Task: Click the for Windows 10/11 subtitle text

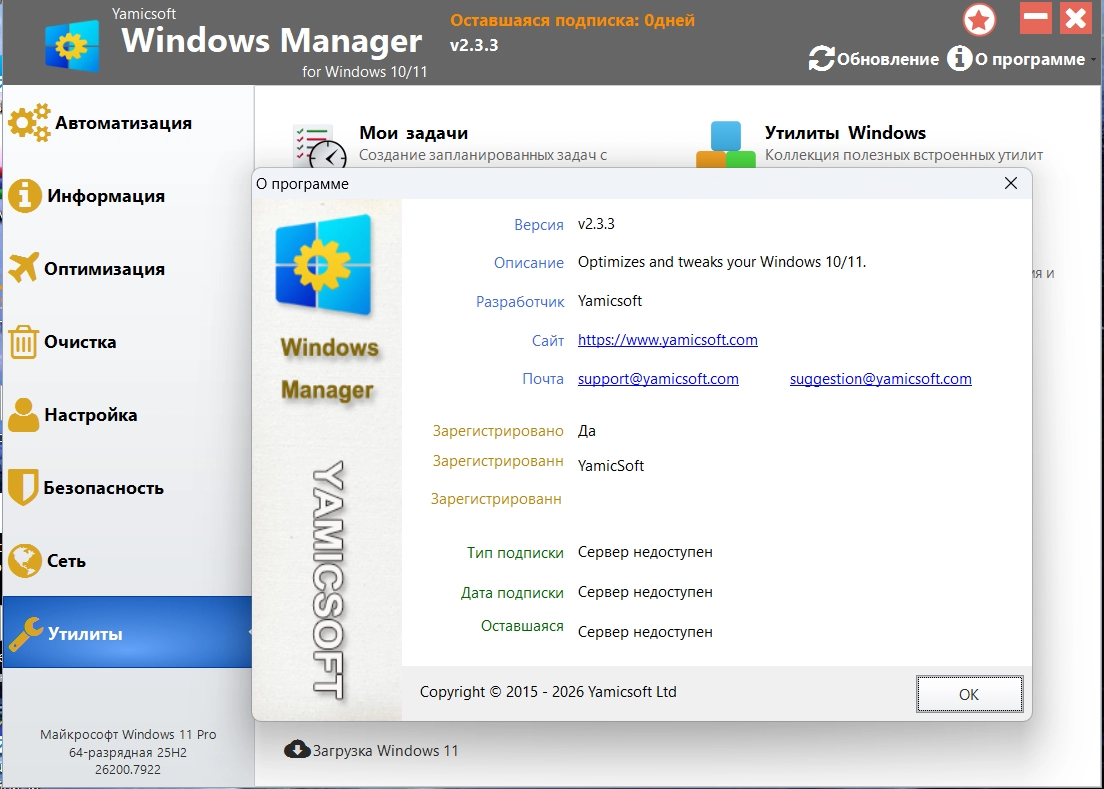Action: pyautogui.click(x=365, y=72)
